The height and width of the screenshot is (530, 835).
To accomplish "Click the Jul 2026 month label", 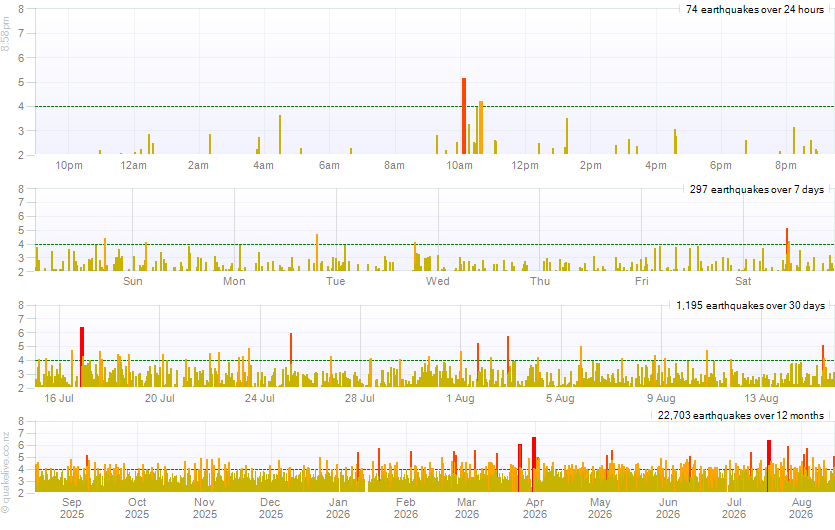I will 734,508.
